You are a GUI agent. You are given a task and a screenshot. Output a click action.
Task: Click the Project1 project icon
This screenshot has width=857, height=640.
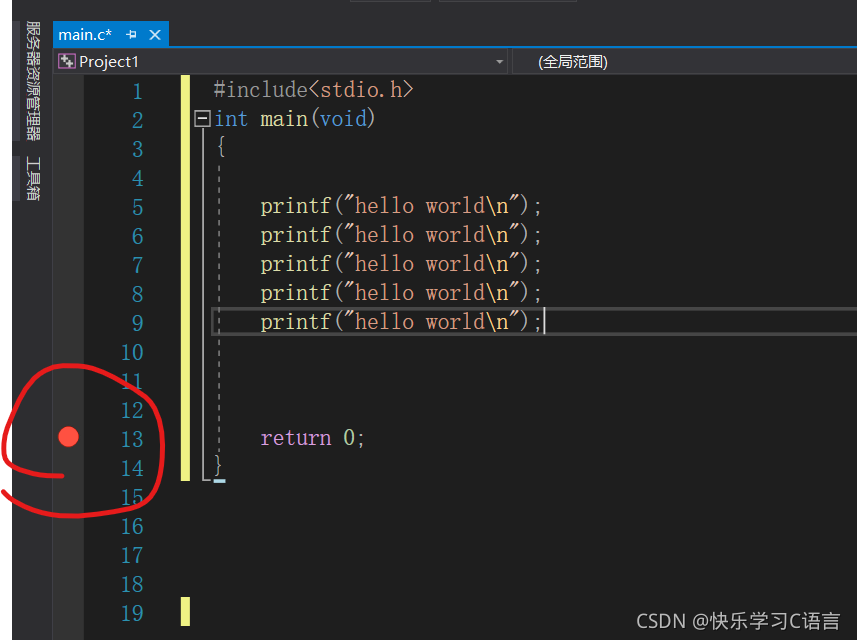(x=67, y=61)
